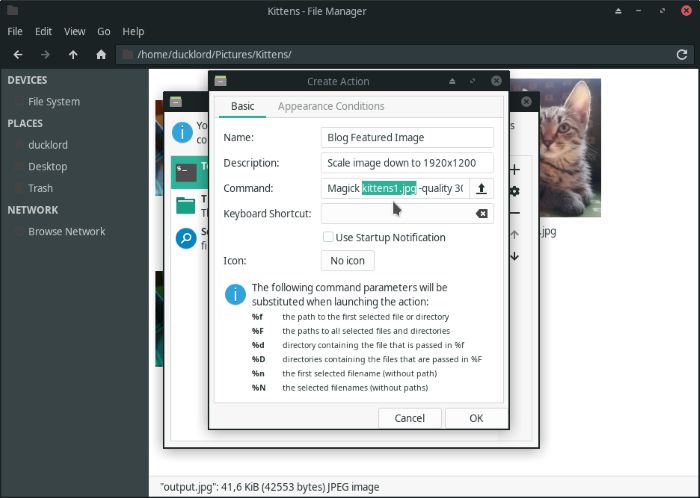Enable Use Startup Notification checkbox
700x498 pixels.
tap(328, 237)
